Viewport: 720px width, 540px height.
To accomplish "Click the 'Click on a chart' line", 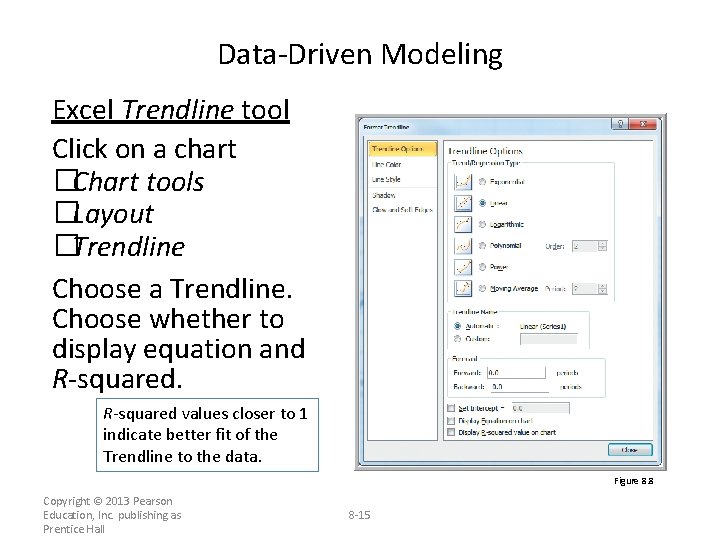I will (x=144, y=149).
